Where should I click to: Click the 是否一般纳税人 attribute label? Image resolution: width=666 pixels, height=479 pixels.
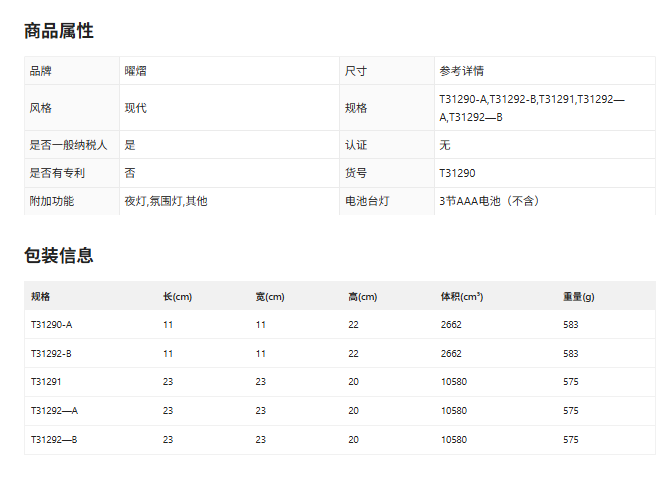(x=69, y=145)
